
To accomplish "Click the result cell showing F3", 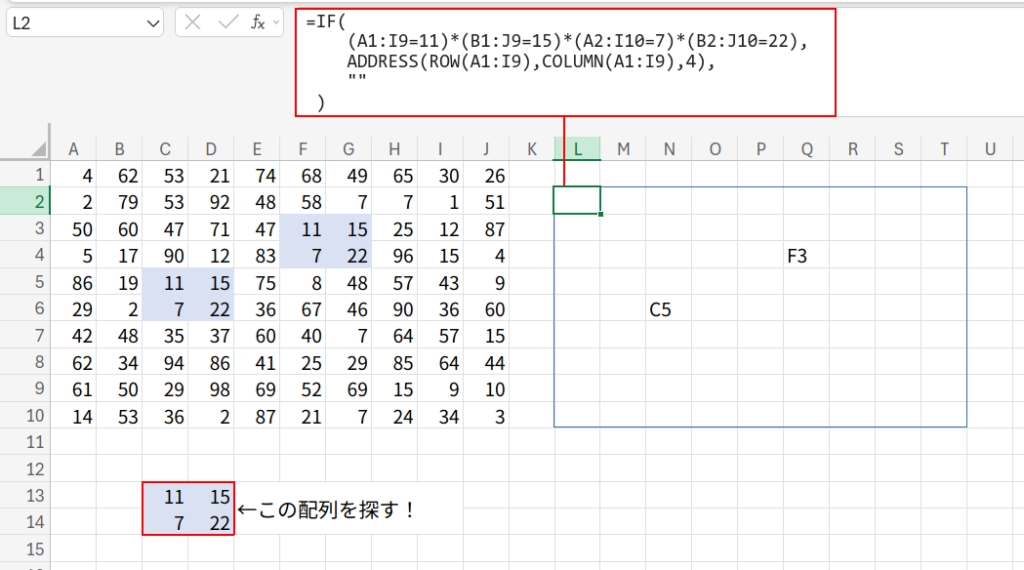I will click(807, 255).
